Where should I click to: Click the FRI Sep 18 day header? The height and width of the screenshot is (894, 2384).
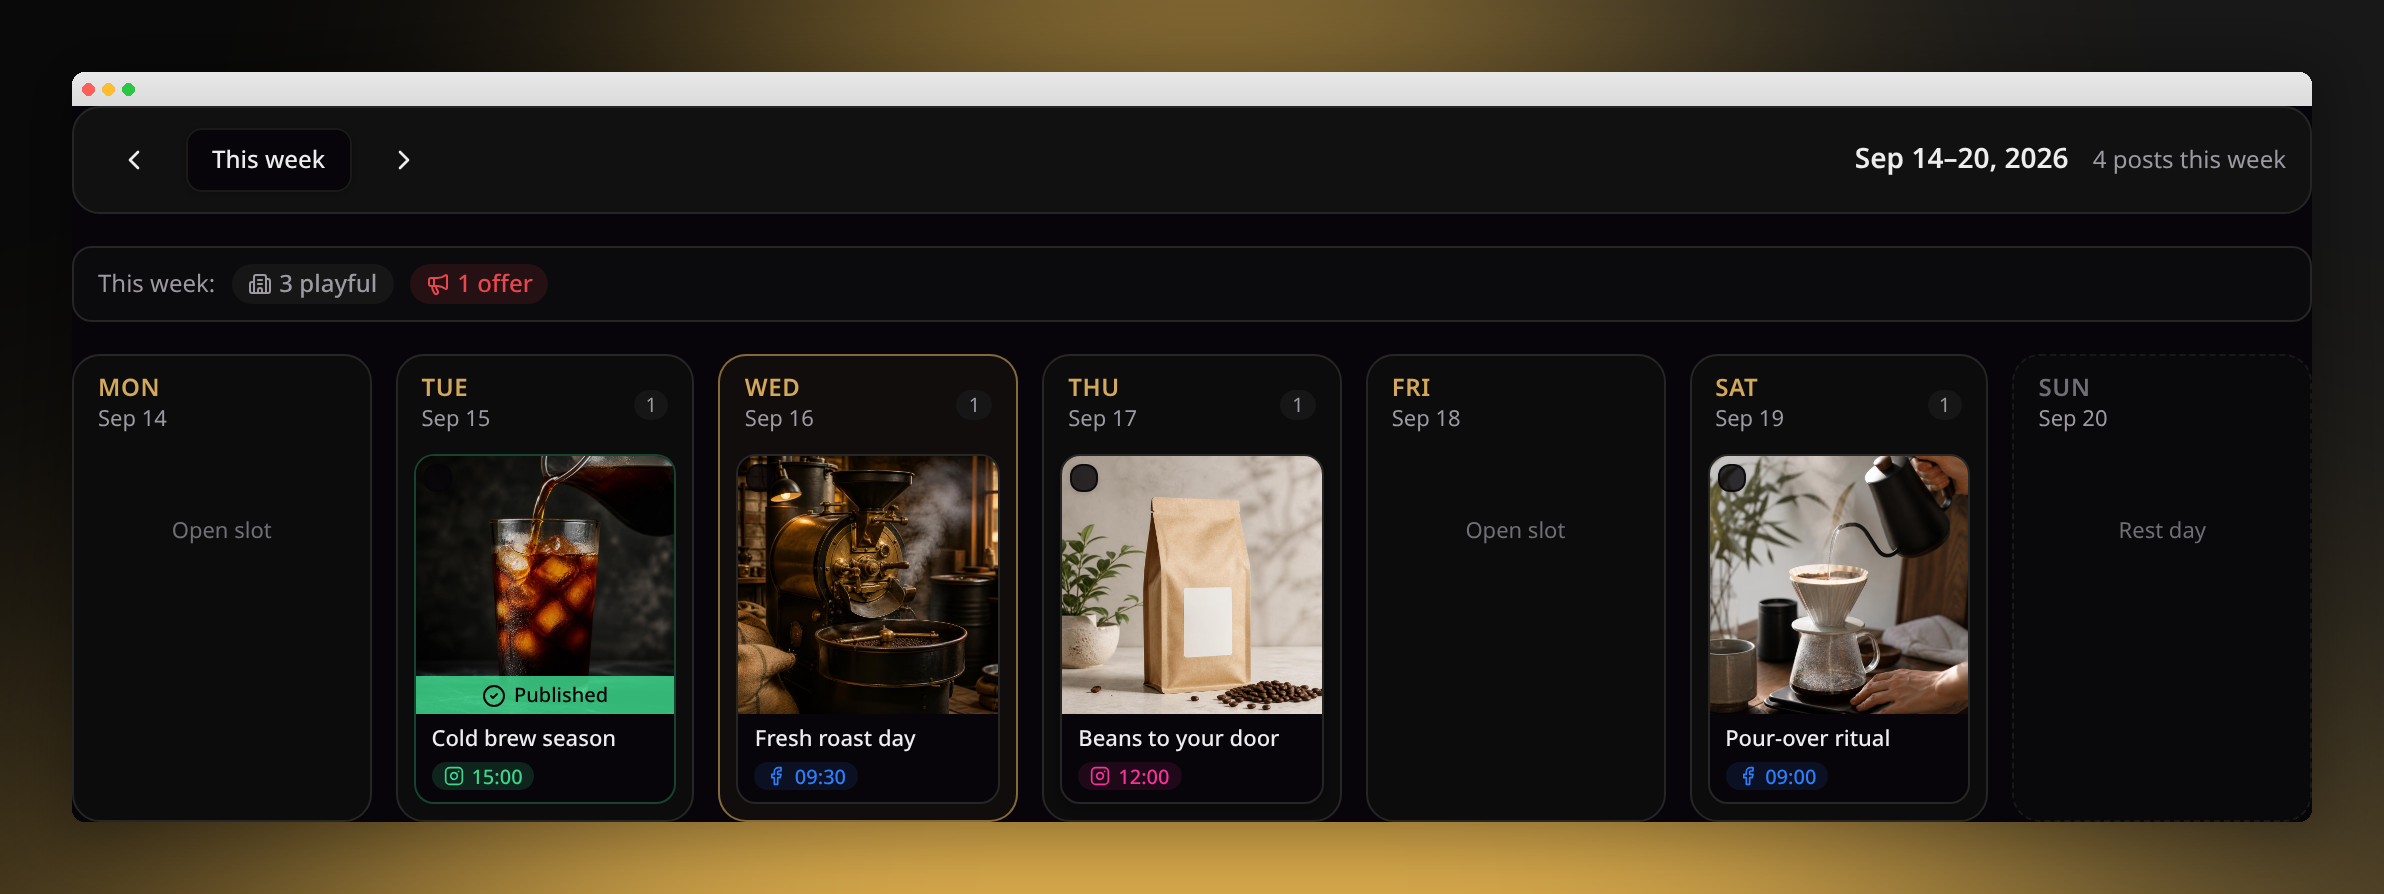click(1426, 403)
